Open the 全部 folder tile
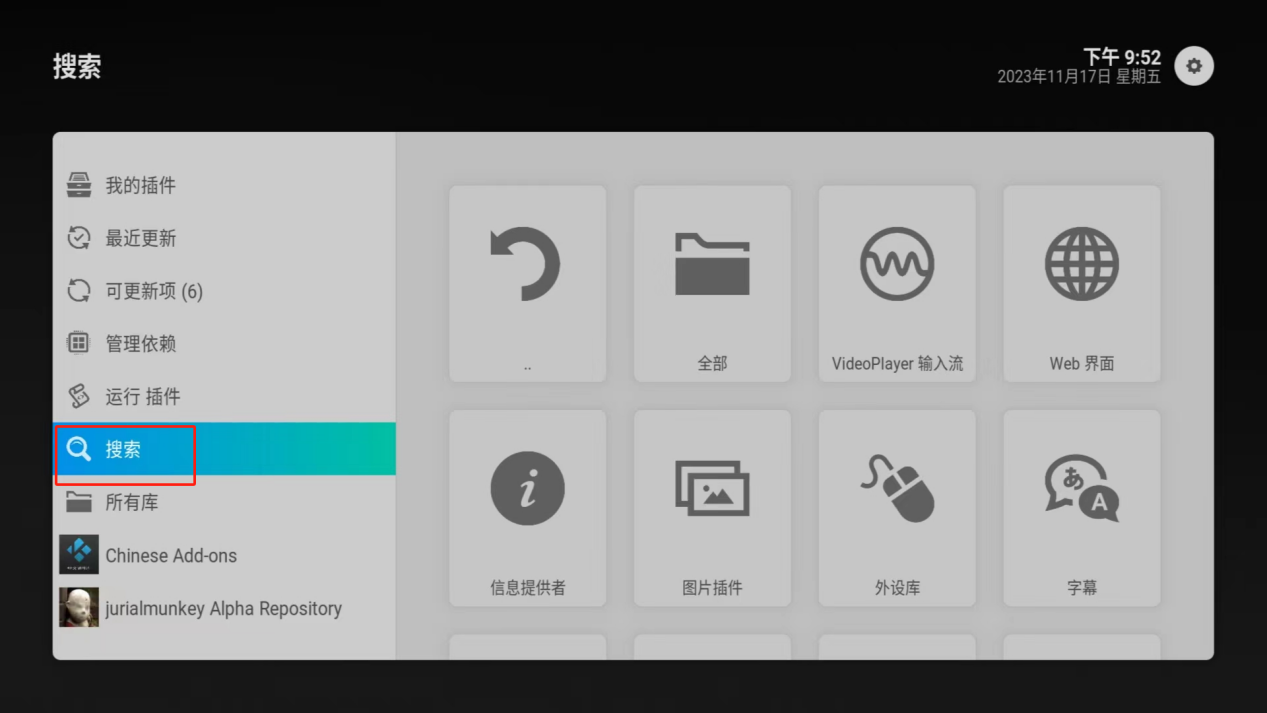Image resolution: width=1267 pixels, height=713 pixels. [712, 283]
